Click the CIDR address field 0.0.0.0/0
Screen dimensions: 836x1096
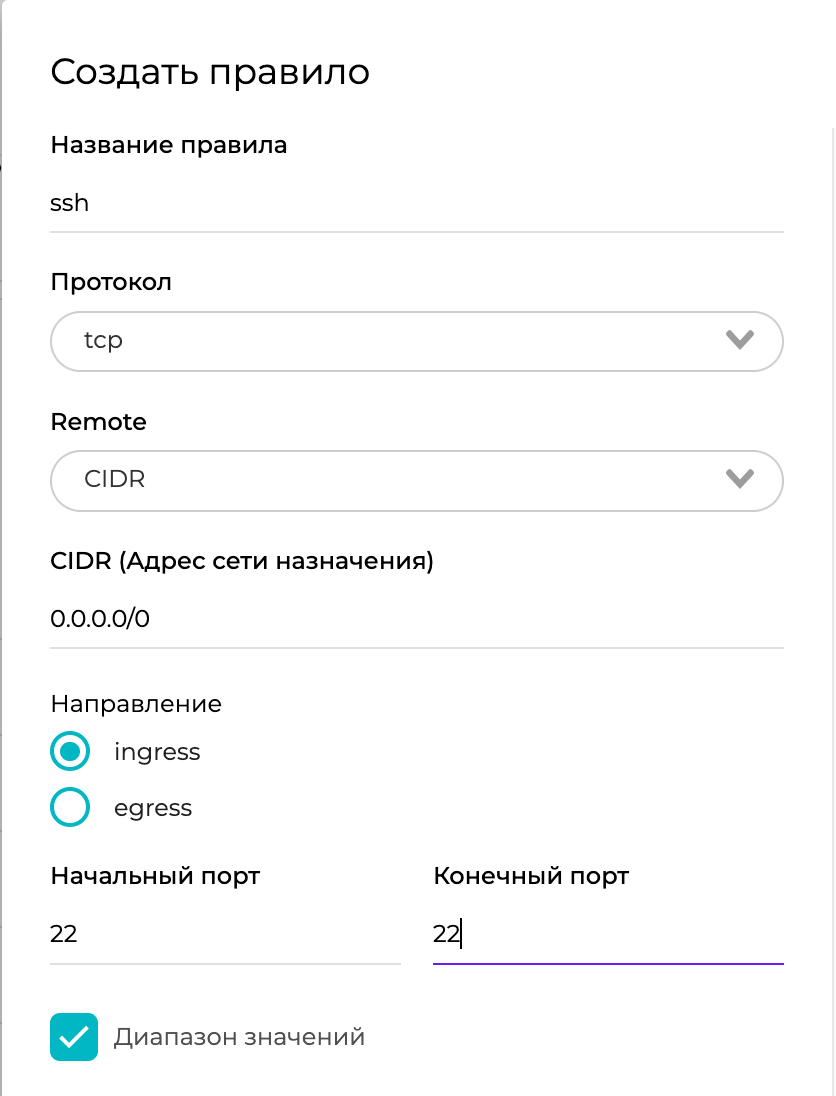tap(416, 619)
